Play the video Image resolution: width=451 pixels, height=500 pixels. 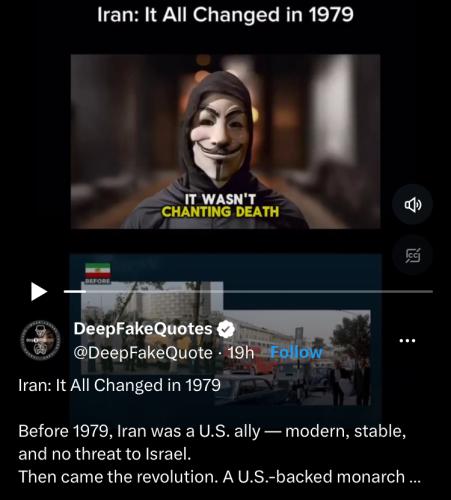39,291
